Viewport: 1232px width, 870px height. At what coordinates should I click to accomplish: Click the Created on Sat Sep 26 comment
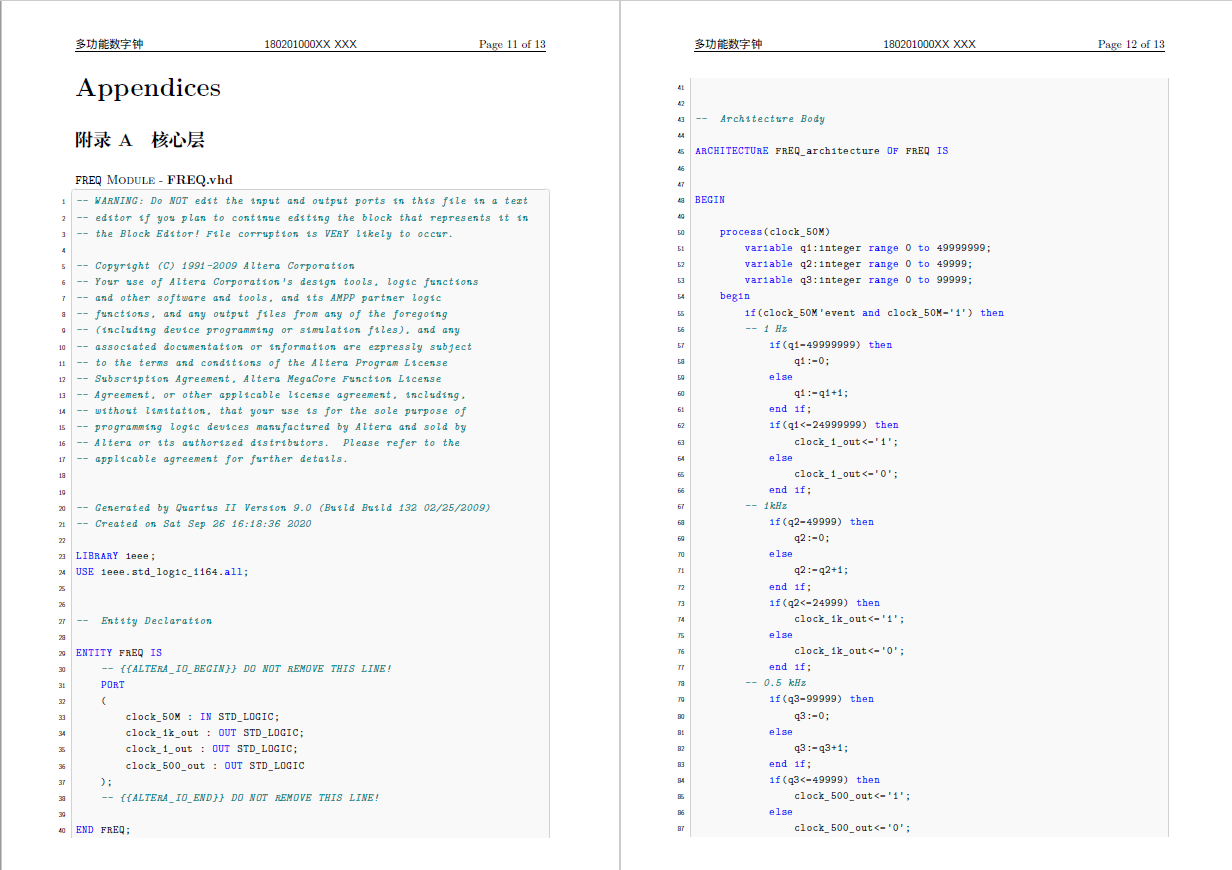coord(203,524)
